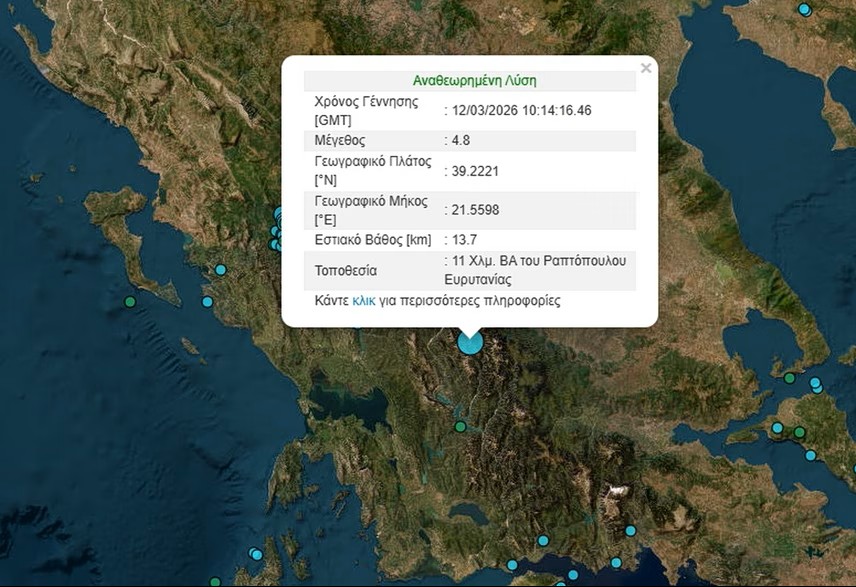Click the longitude value 21.5598
Screen dimensions: 856x587
pyautogui.click(x=475, y=209)
